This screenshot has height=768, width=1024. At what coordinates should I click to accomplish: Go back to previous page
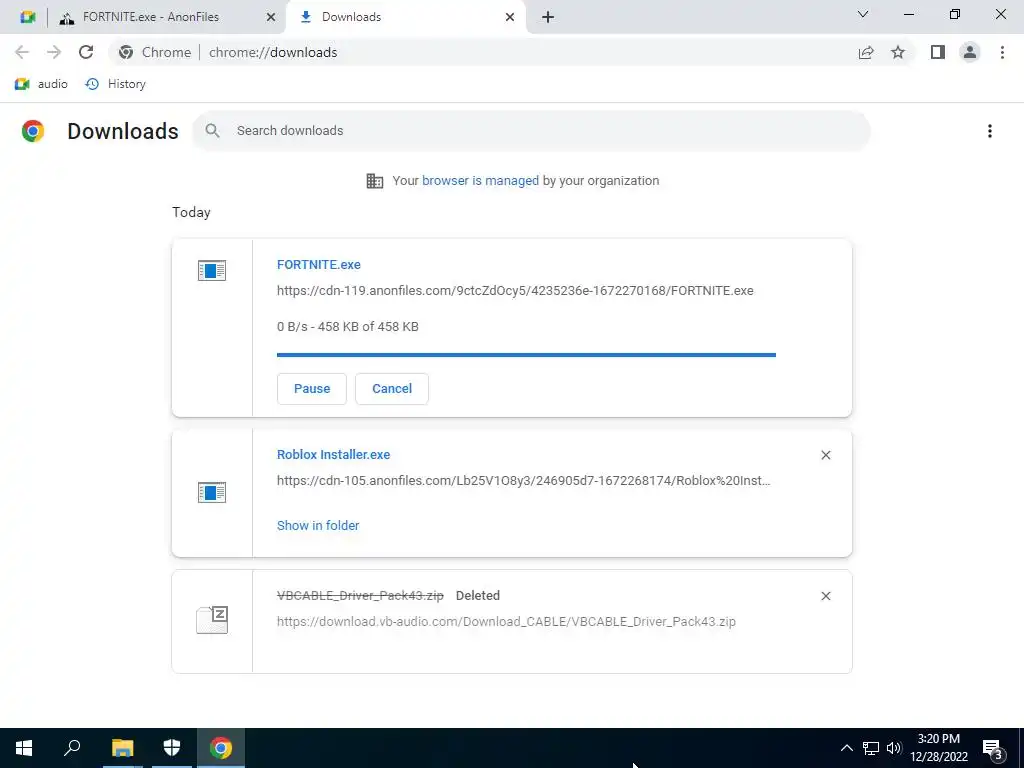pyautogui.click(x=22, y=52)
